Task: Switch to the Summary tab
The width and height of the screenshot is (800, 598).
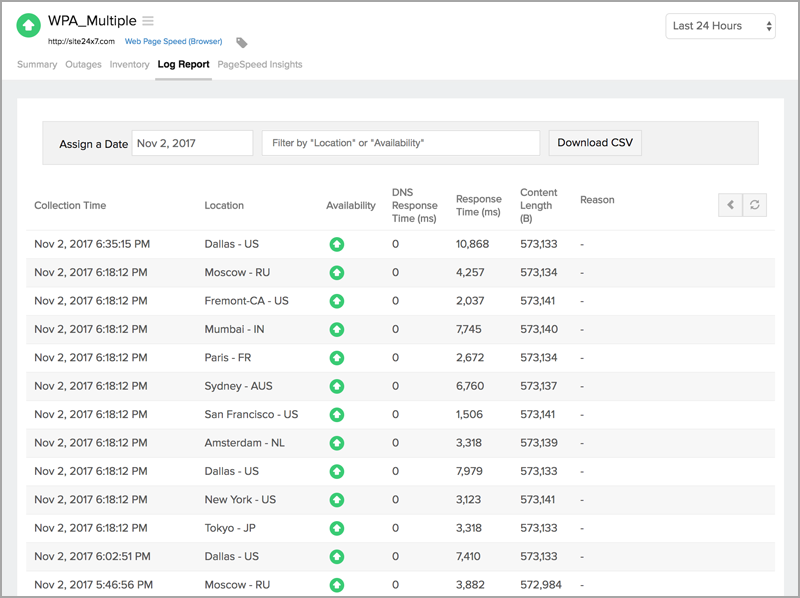Action: pyautogui.click(x=37, y=65)
